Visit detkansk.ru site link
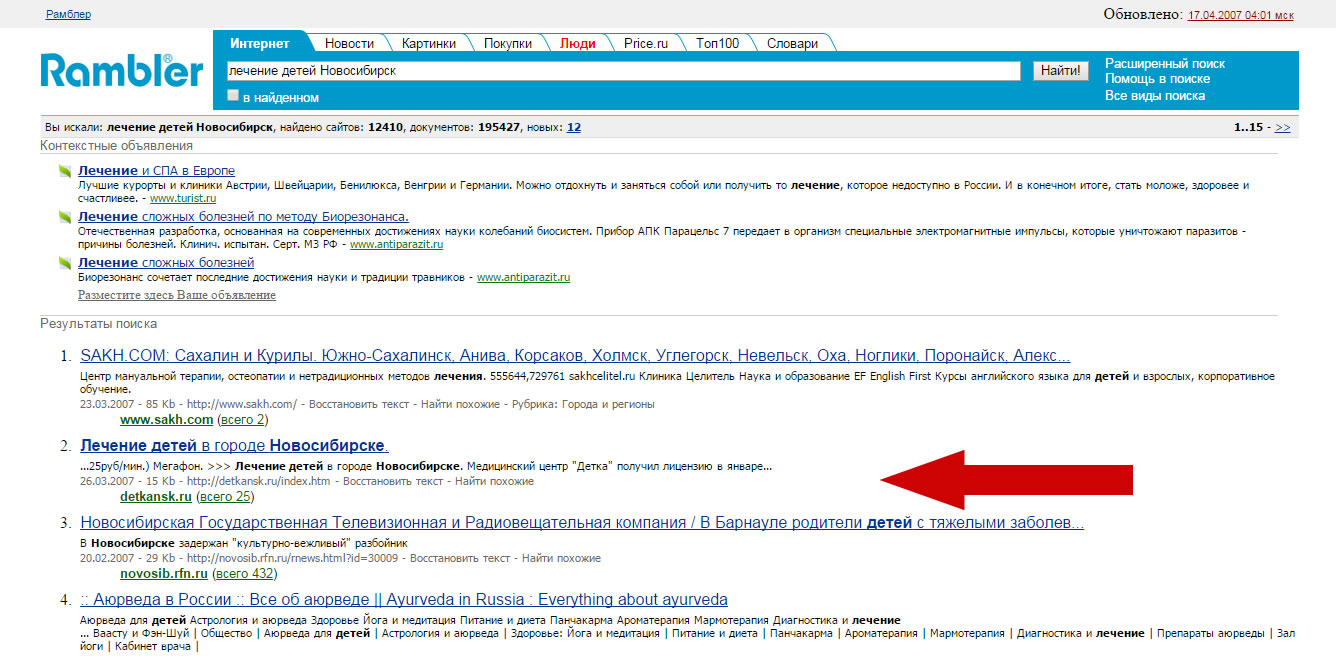1336x656 pixels. 155,497
